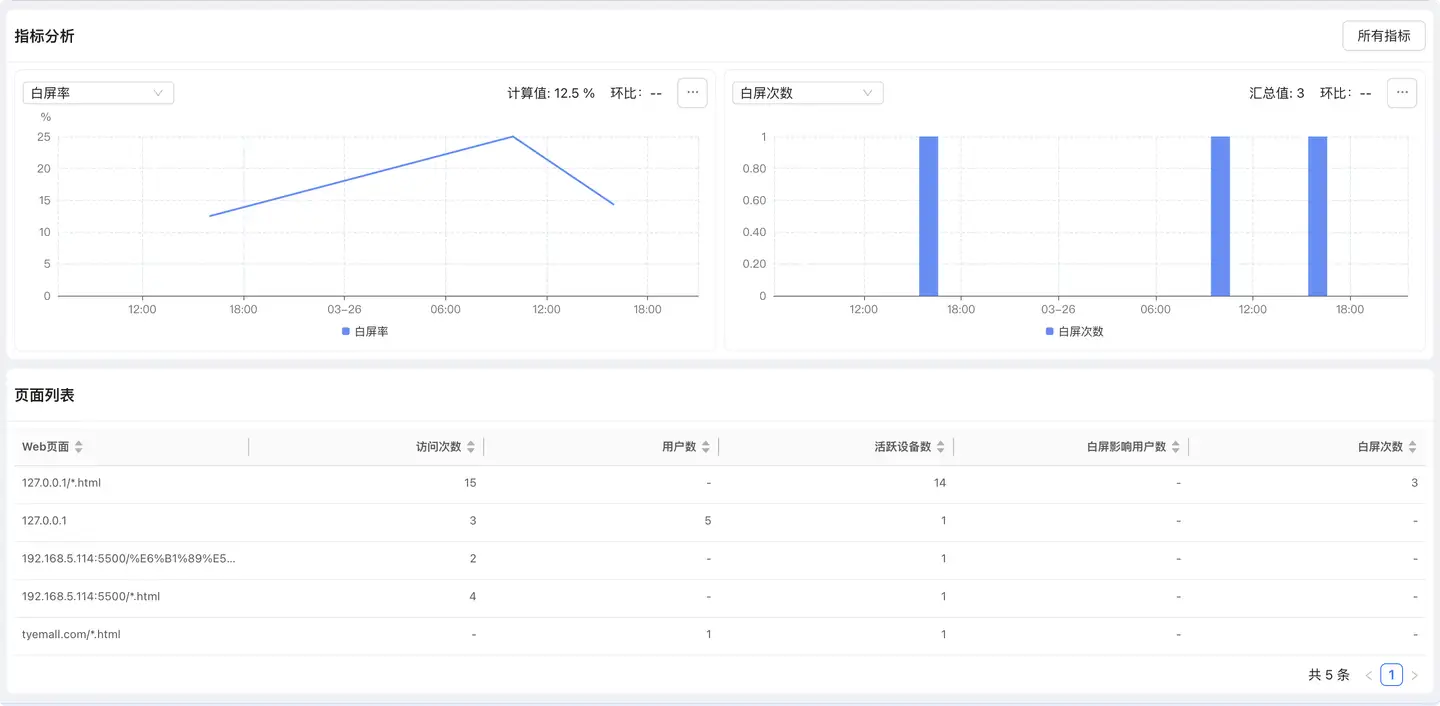
Task: Open more options menu on 白屏次数 chart
Action: [1401, 92]
